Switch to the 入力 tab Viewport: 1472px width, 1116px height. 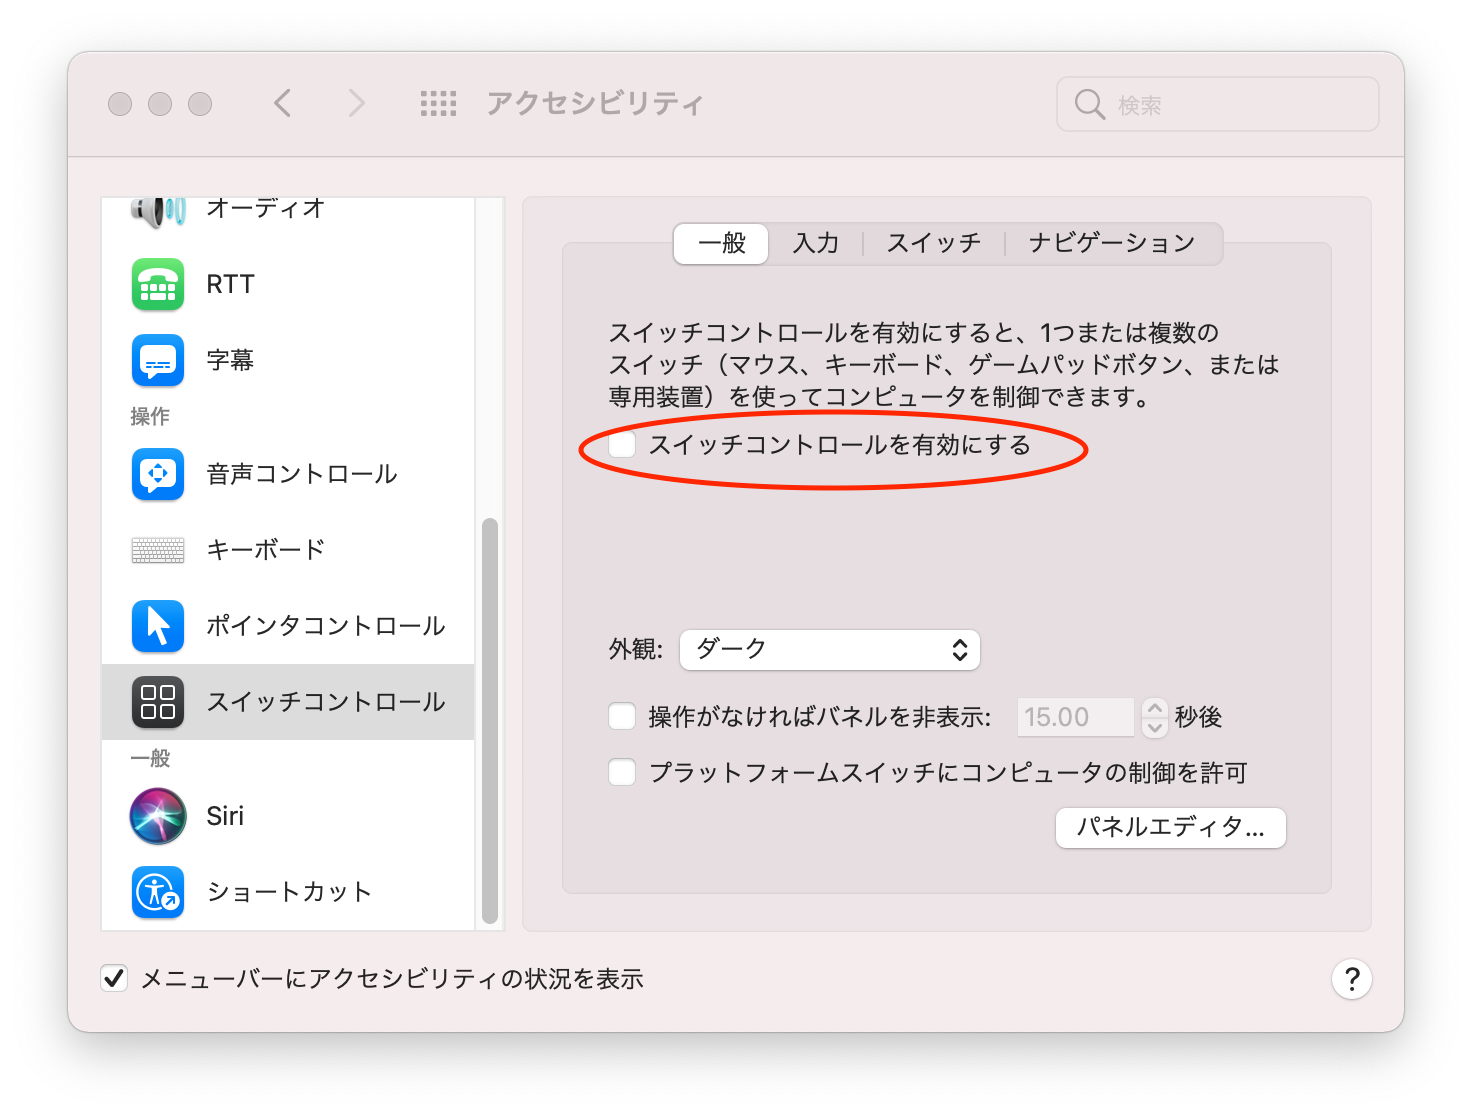[x=815, y=243]
